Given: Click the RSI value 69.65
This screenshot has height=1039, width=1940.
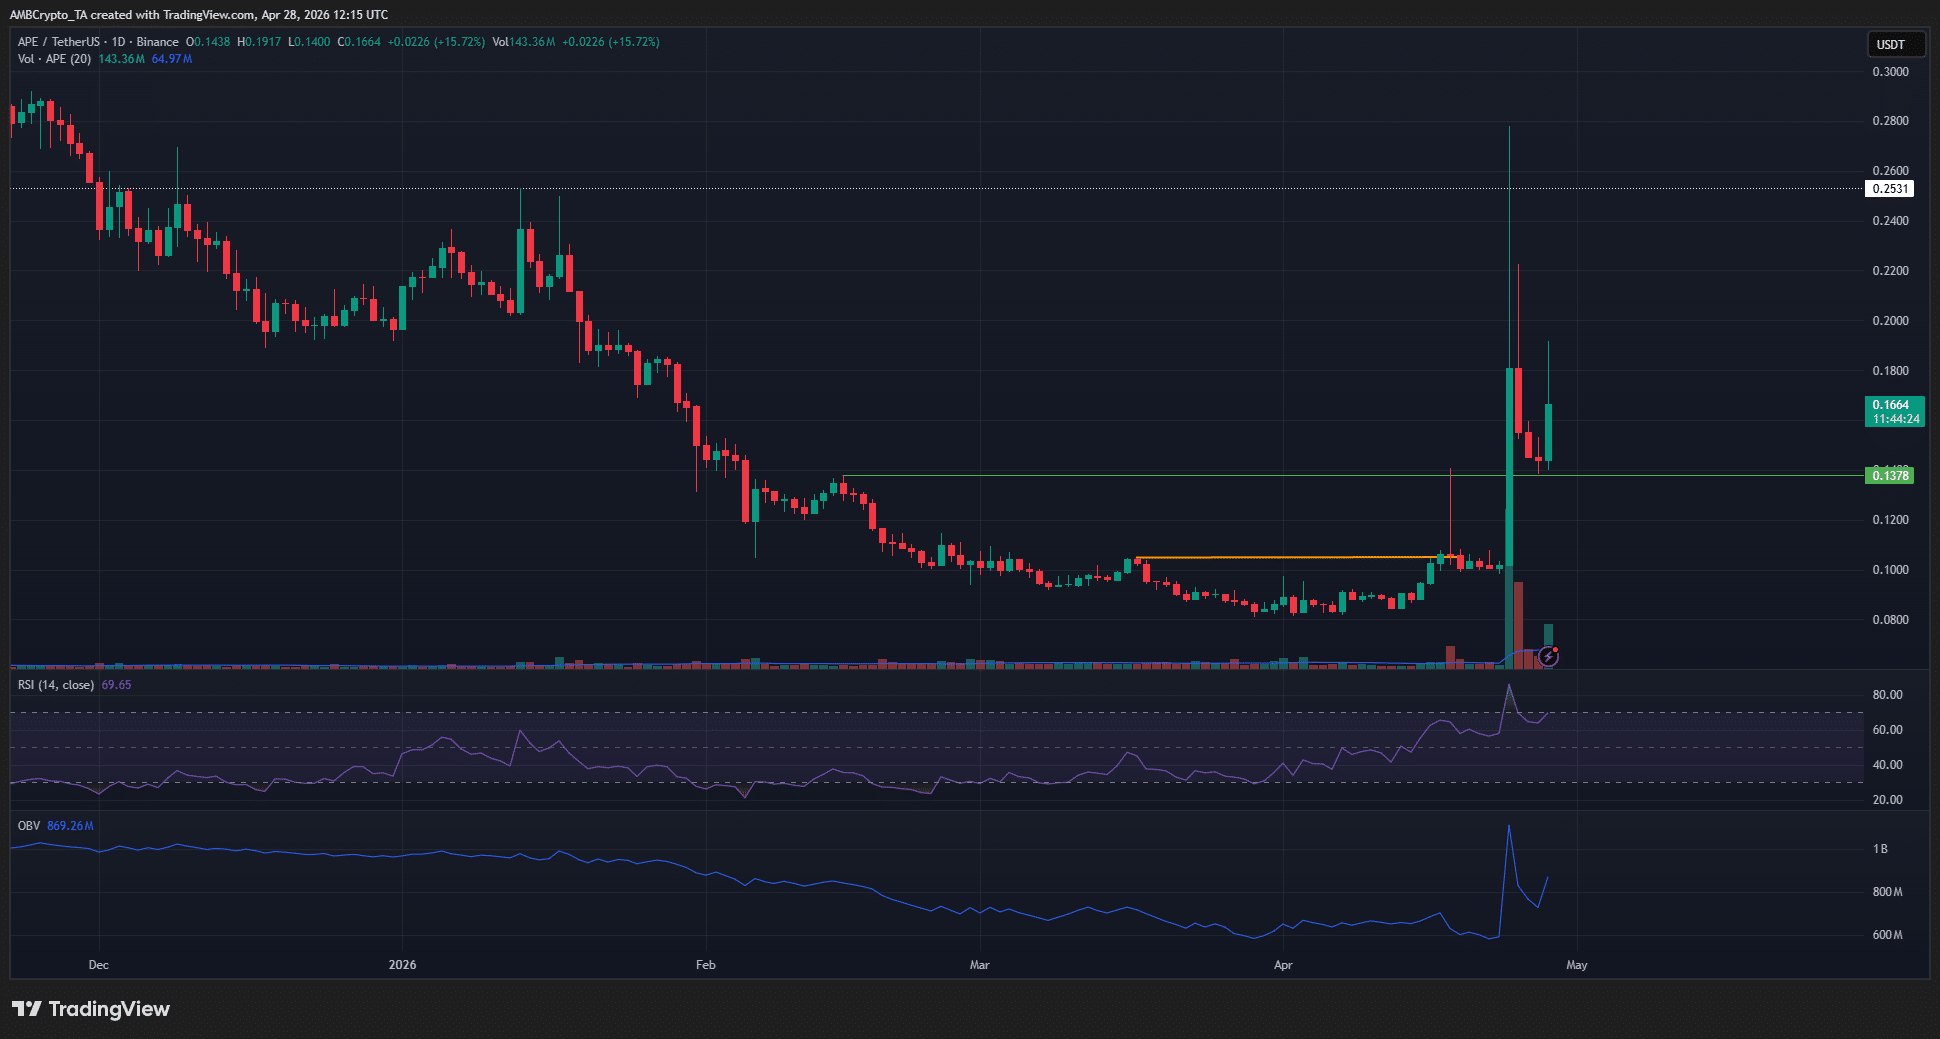Looking at the screenshot, I should [118, 684].
